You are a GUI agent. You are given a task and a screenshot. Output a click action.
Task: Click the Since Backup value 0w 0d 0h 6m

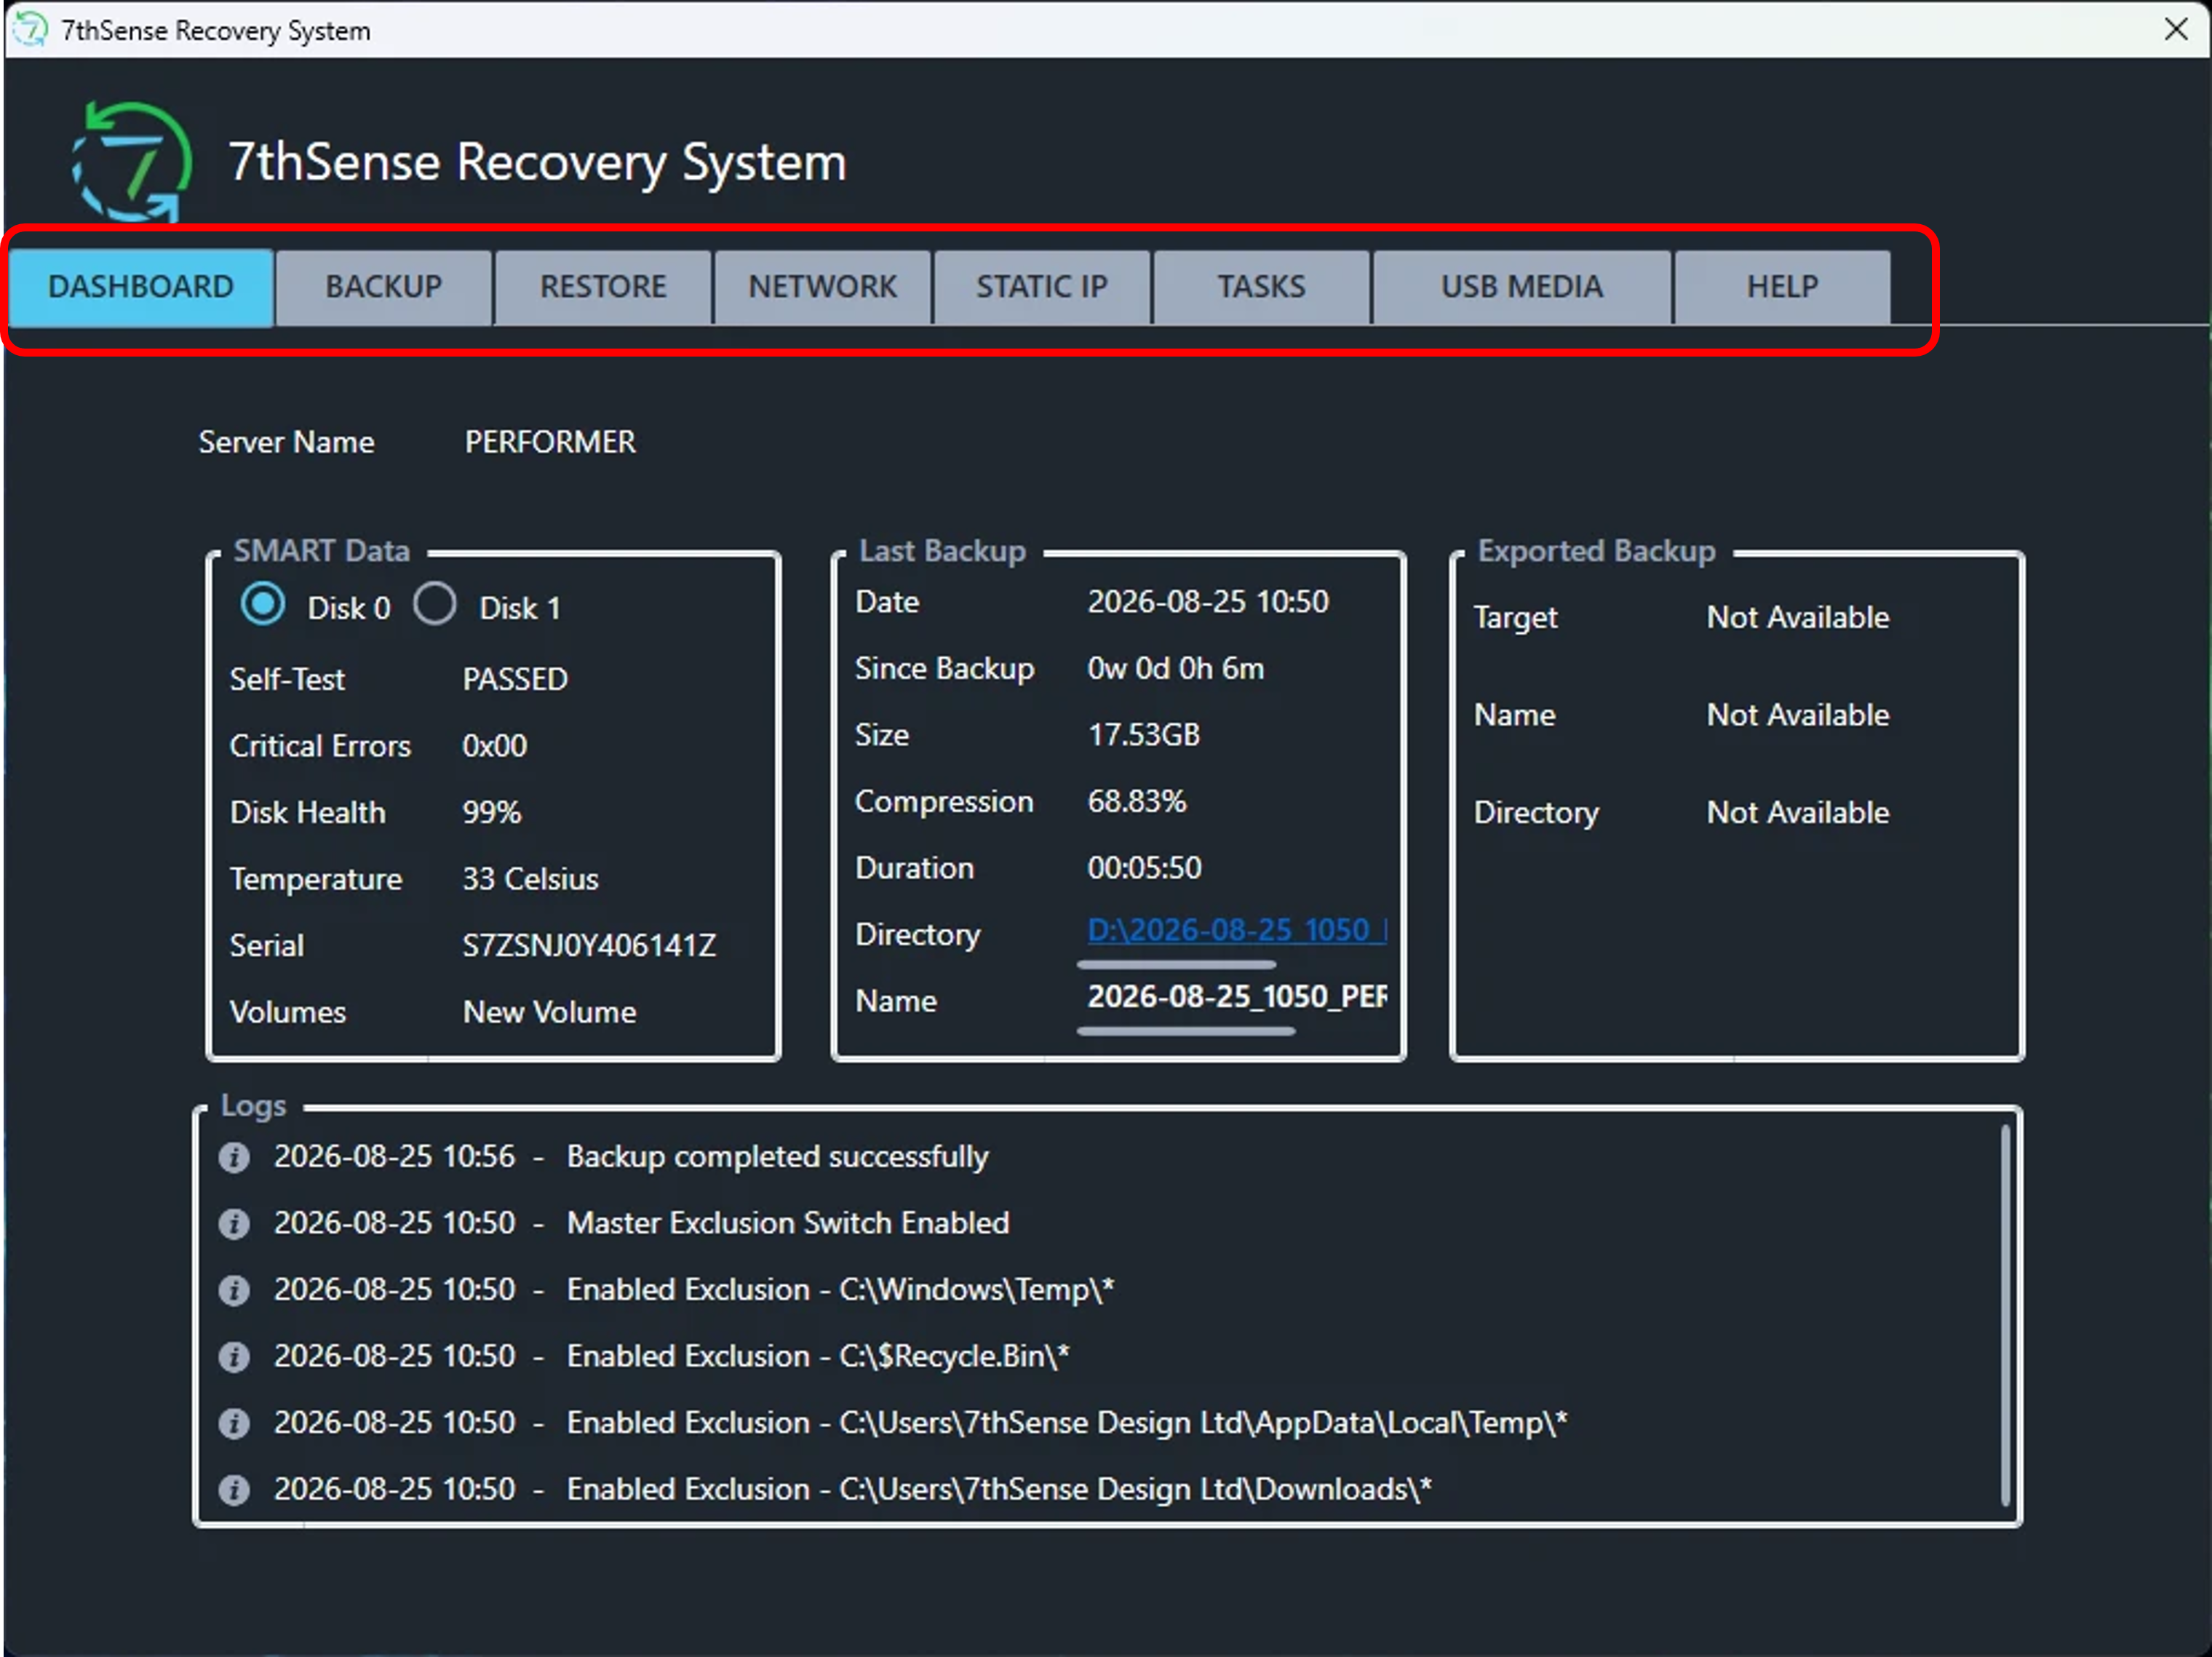point(1175,669)
